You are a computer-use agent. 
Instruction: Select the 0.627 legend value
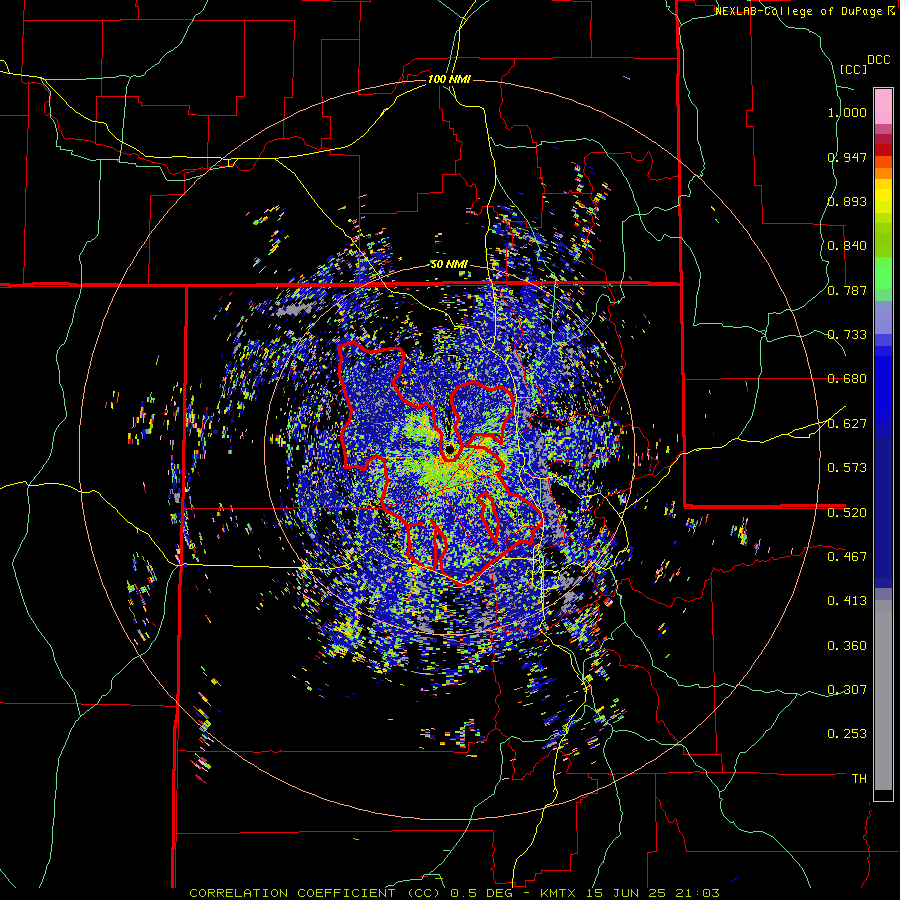click(847, 424)
